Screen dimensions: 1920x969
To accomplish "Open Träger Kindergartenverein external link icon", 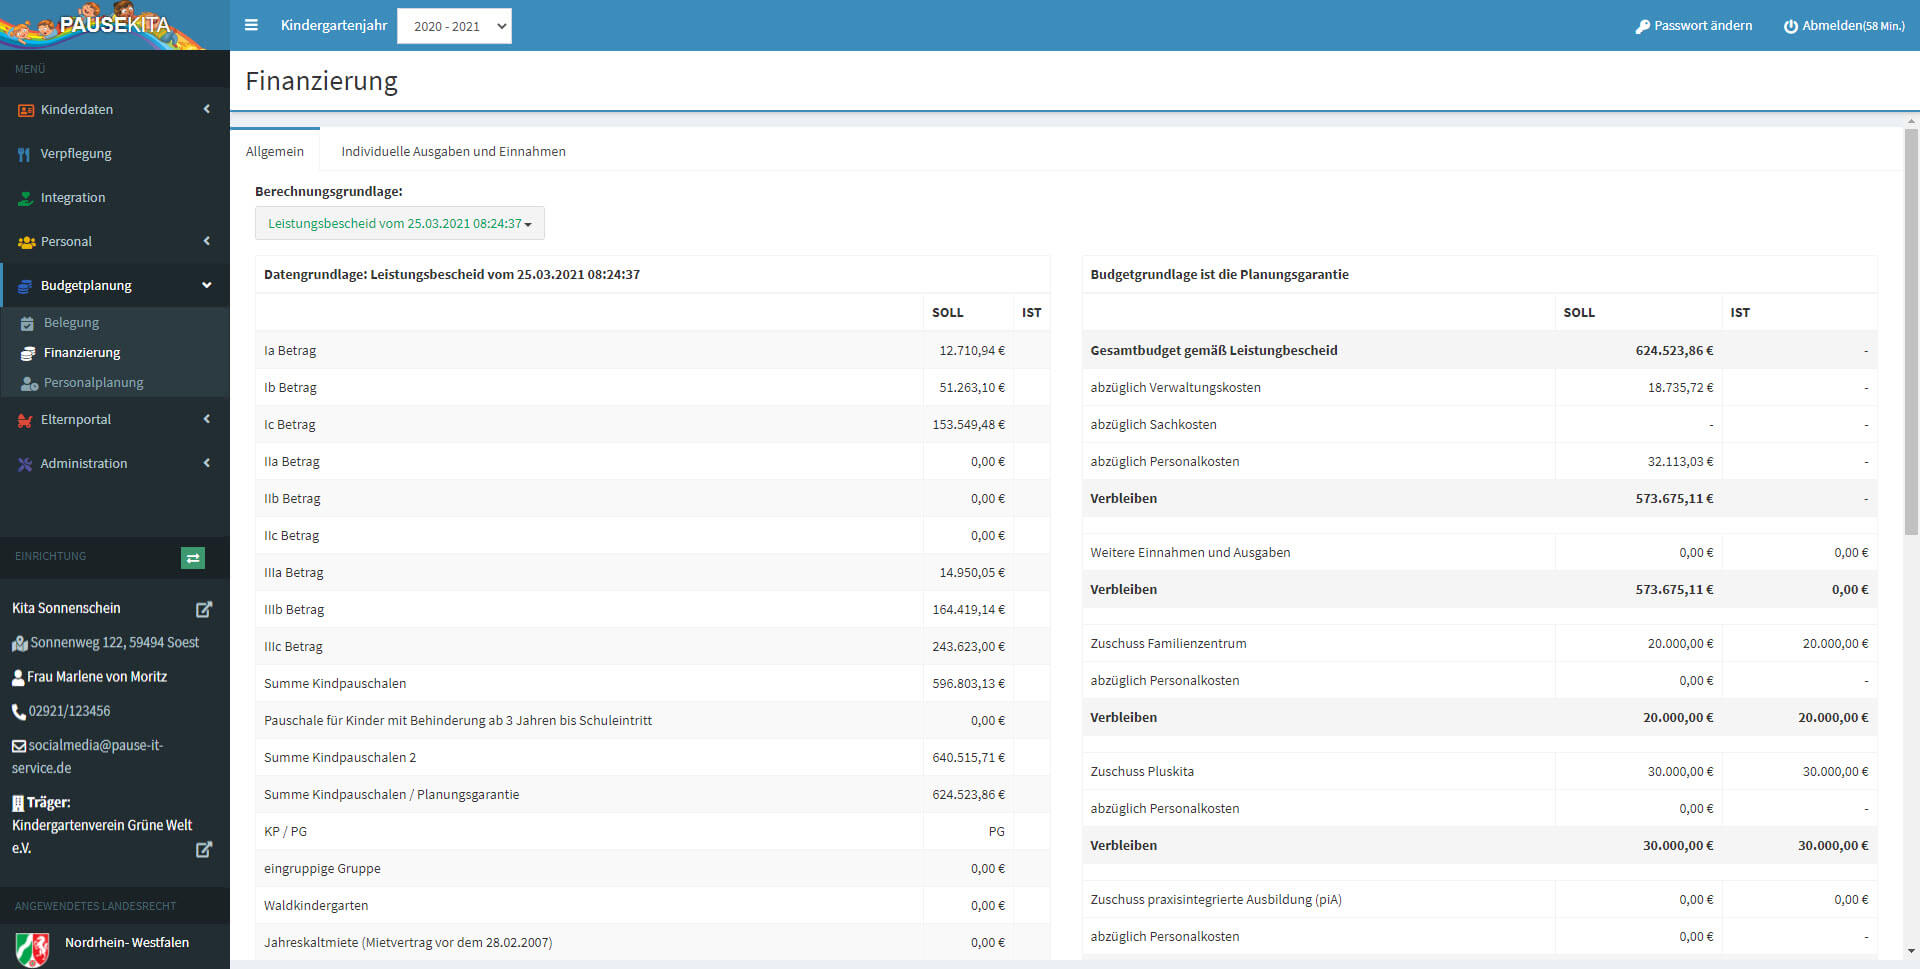I will pyautogui.click(x=204, y=849).
